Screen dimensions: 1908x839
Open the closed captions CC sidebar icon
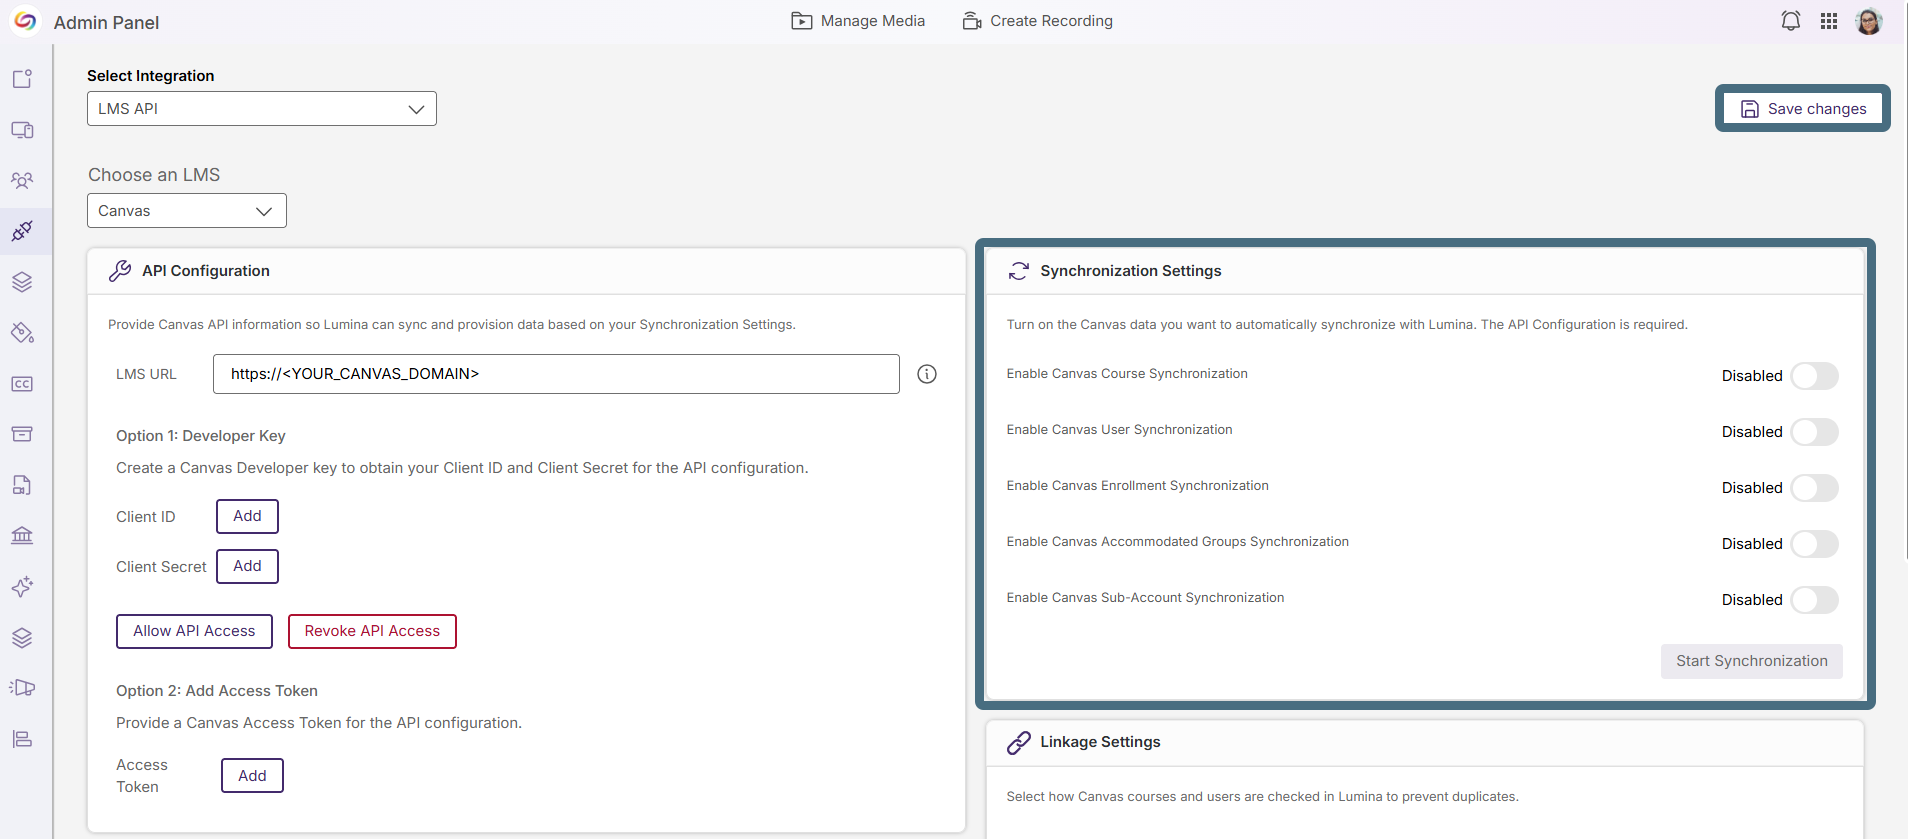pos(22,384)
